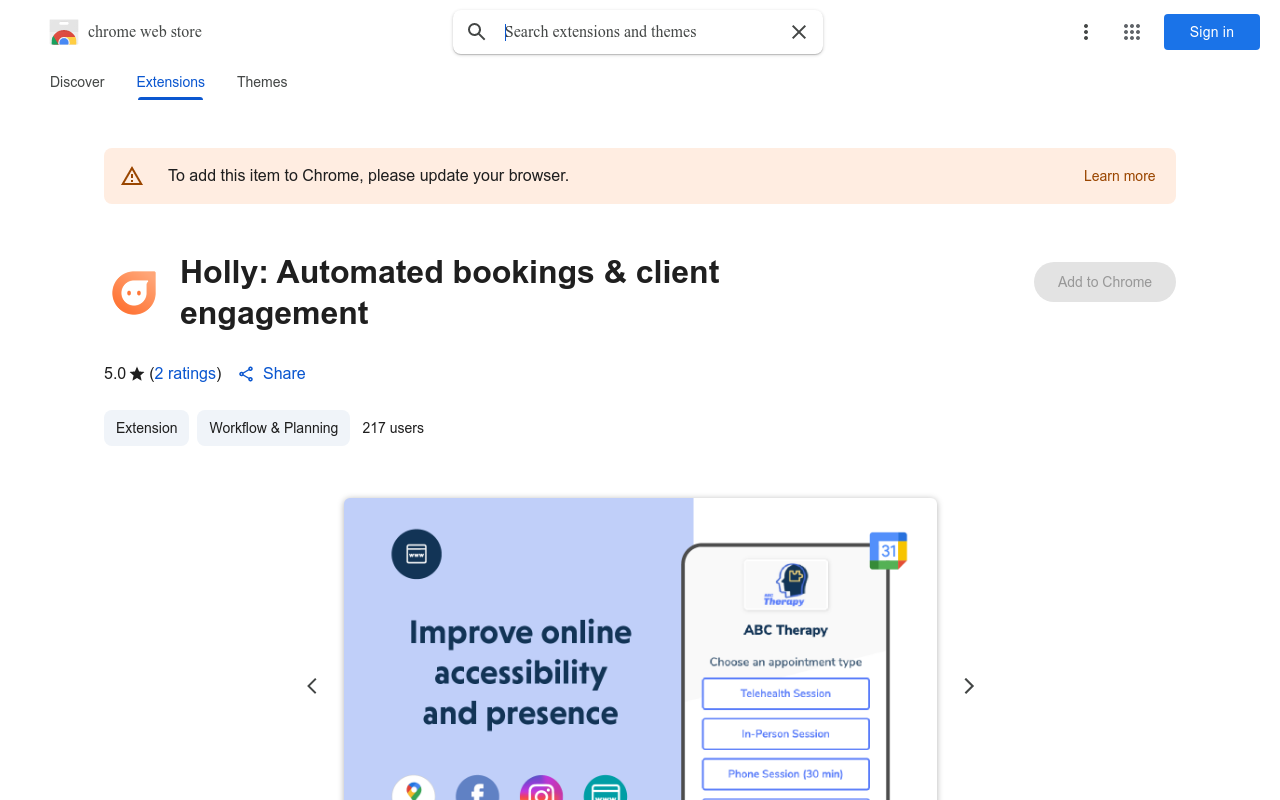Click the Google Calendar icon in slide
This screenshot has width=1280, height=800.
pos(888,551)
